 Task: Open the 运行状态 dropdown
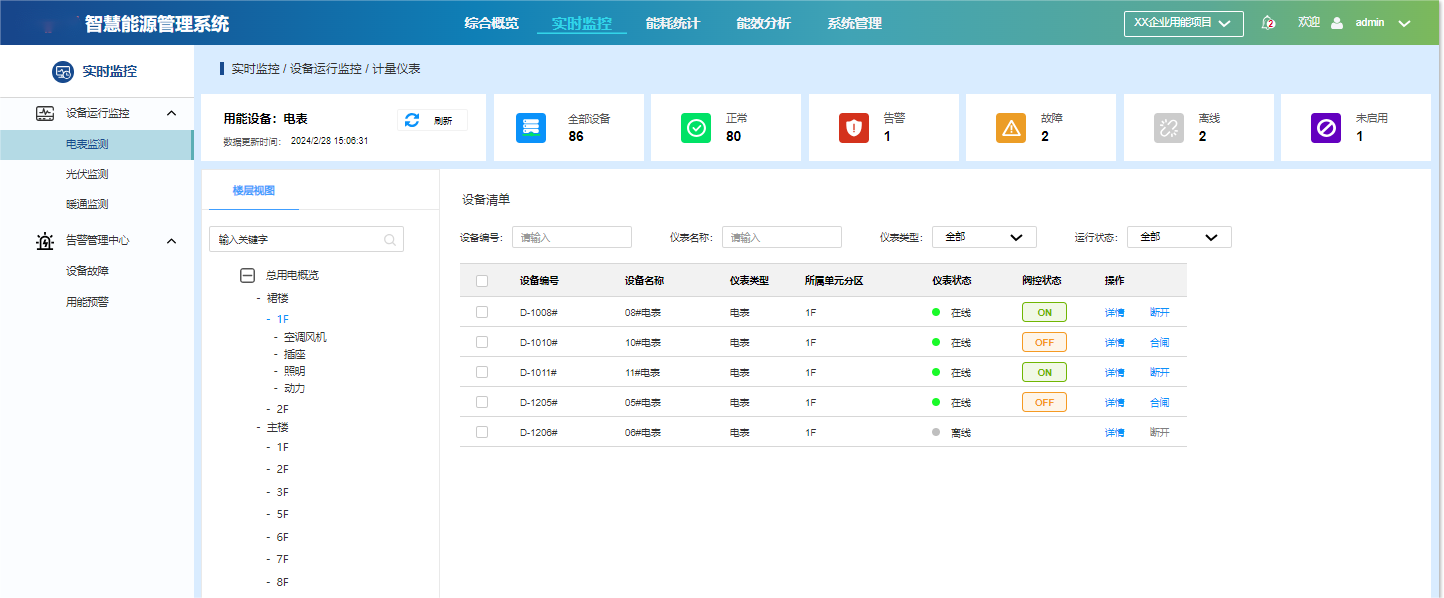(x=1179, y=237)
